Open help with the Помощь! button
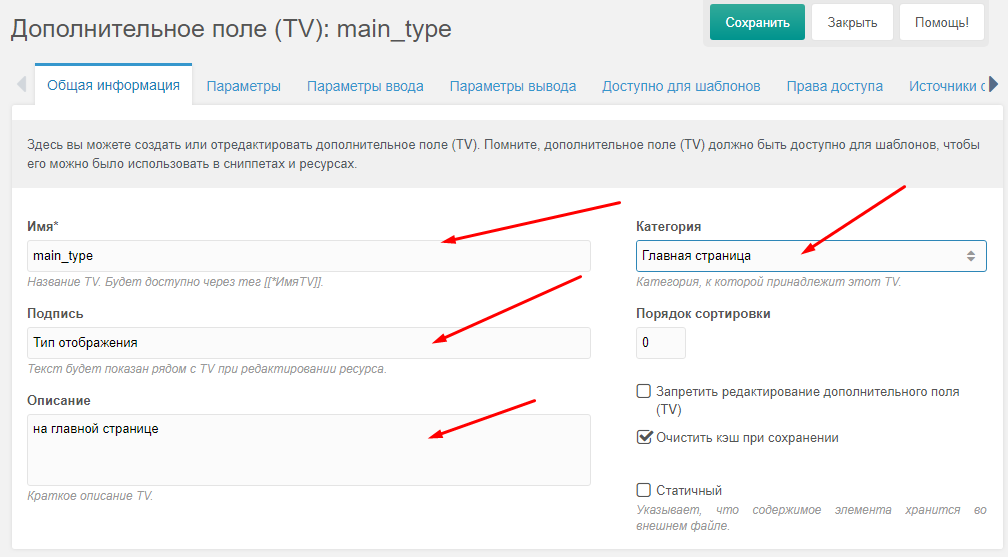This screenshot has width=1008, height=557. tap(942, 23)
